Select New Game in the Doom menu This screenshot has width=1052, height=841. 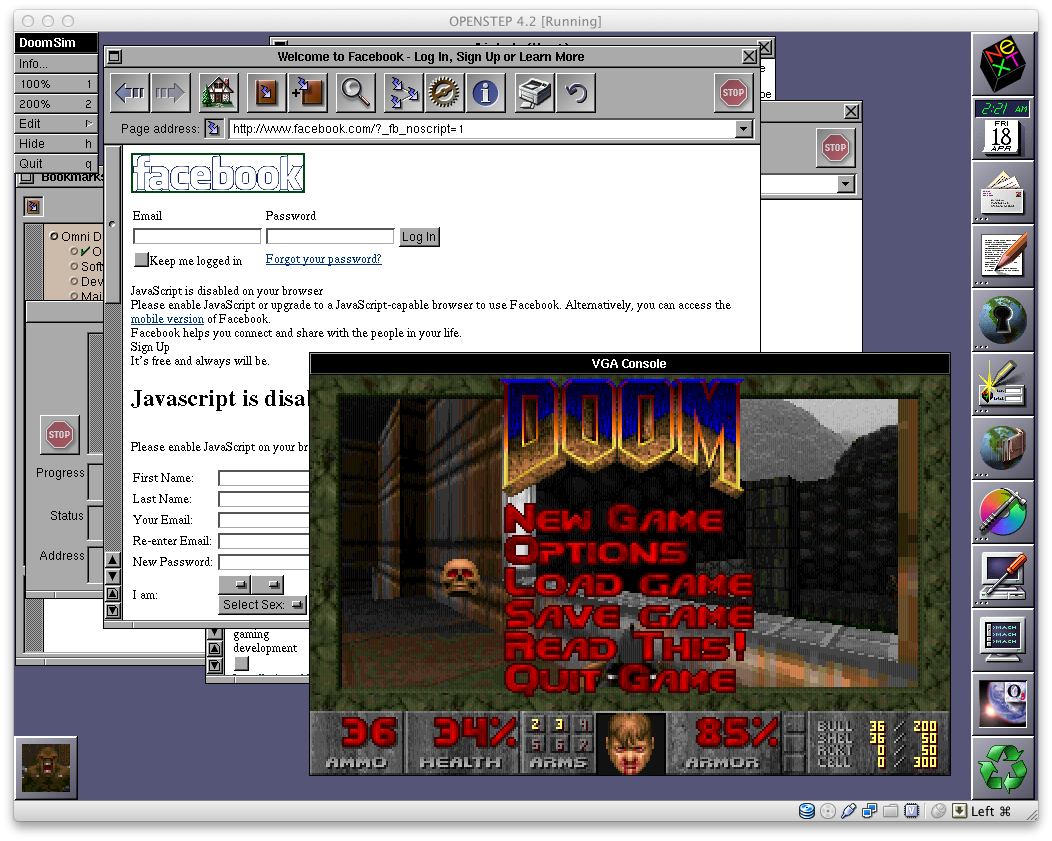click(614, 519)
